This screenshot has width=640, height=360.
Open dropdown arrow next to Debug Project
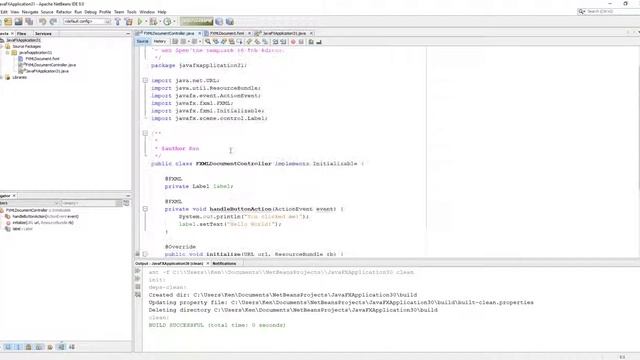click(x=160, y=22)
